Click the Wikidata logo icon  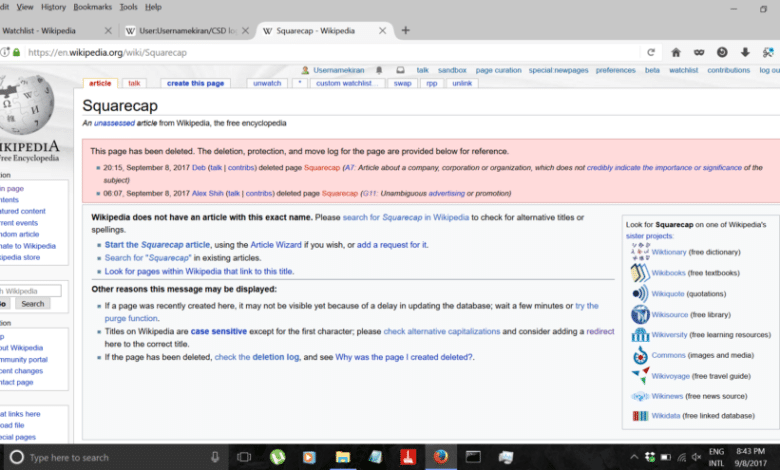[640, 416]
